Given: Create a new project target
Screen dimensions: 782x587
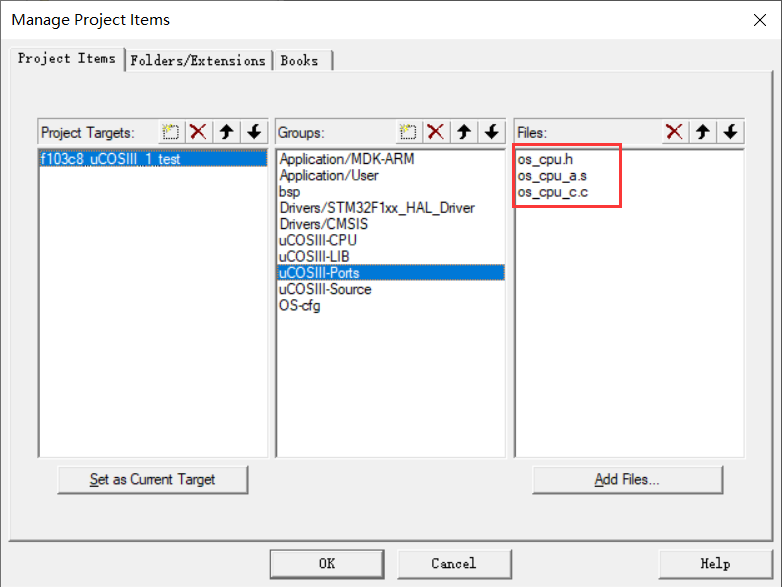Looking at the screenshot, I should point(171,132).
